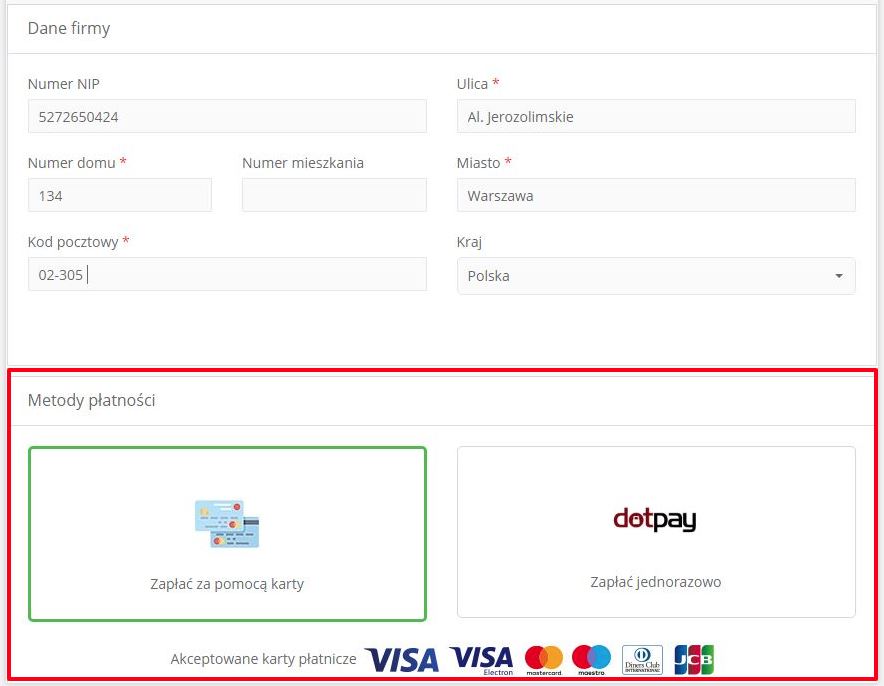Click the empty Numer mieszkania field
884x686 pixels.
pyautogui.click(x=334, y=196)
